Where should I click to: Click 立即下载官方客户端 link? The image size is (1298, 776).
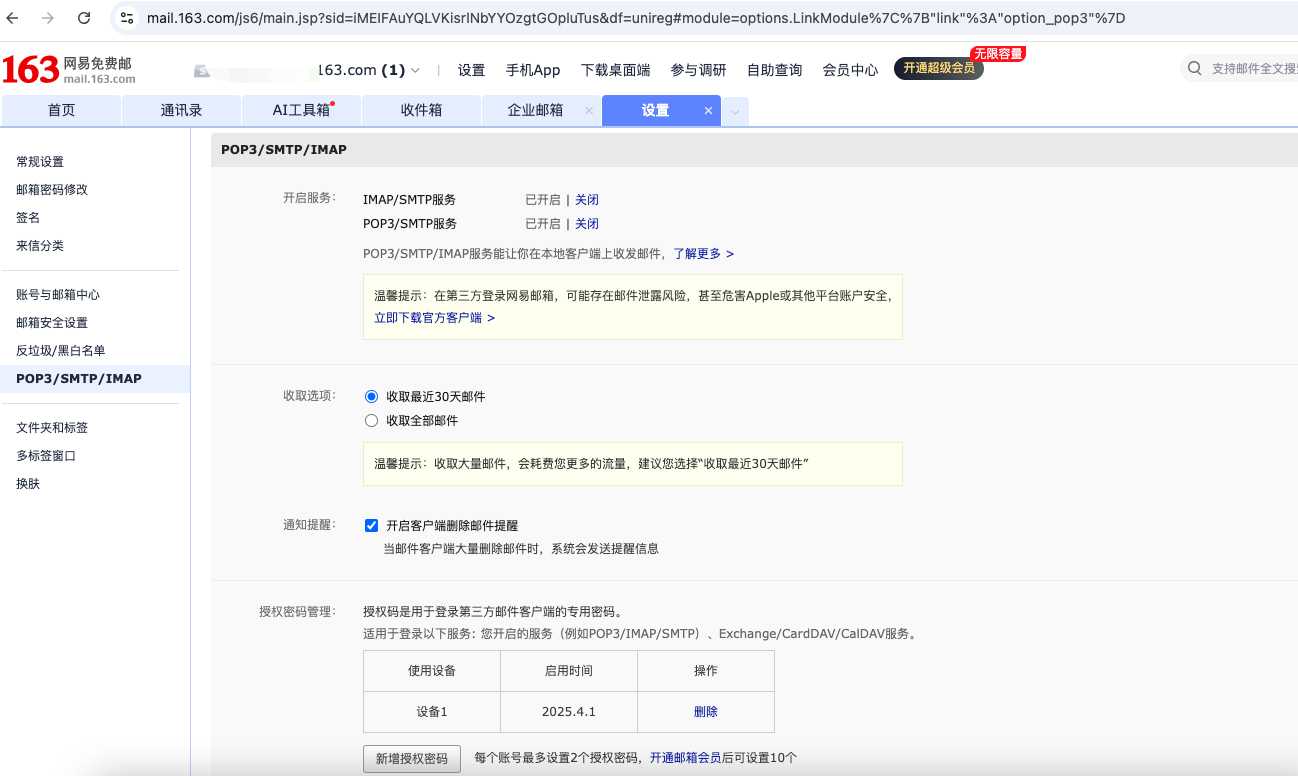click(434, 318)
